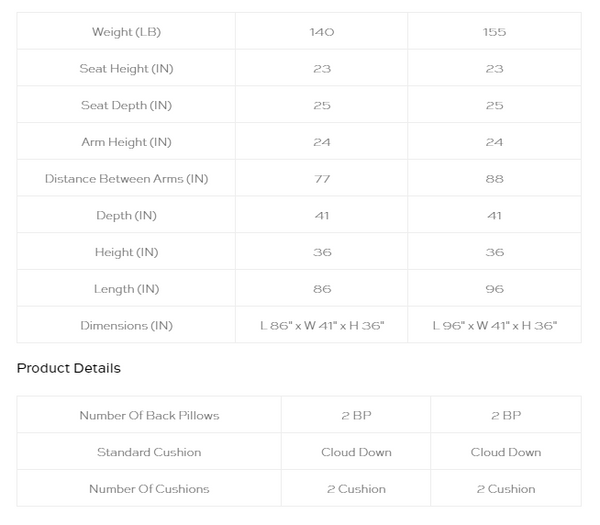Click the Arm Height (IN) label
This screenshot has width=600, height=525.
[126, 142]
